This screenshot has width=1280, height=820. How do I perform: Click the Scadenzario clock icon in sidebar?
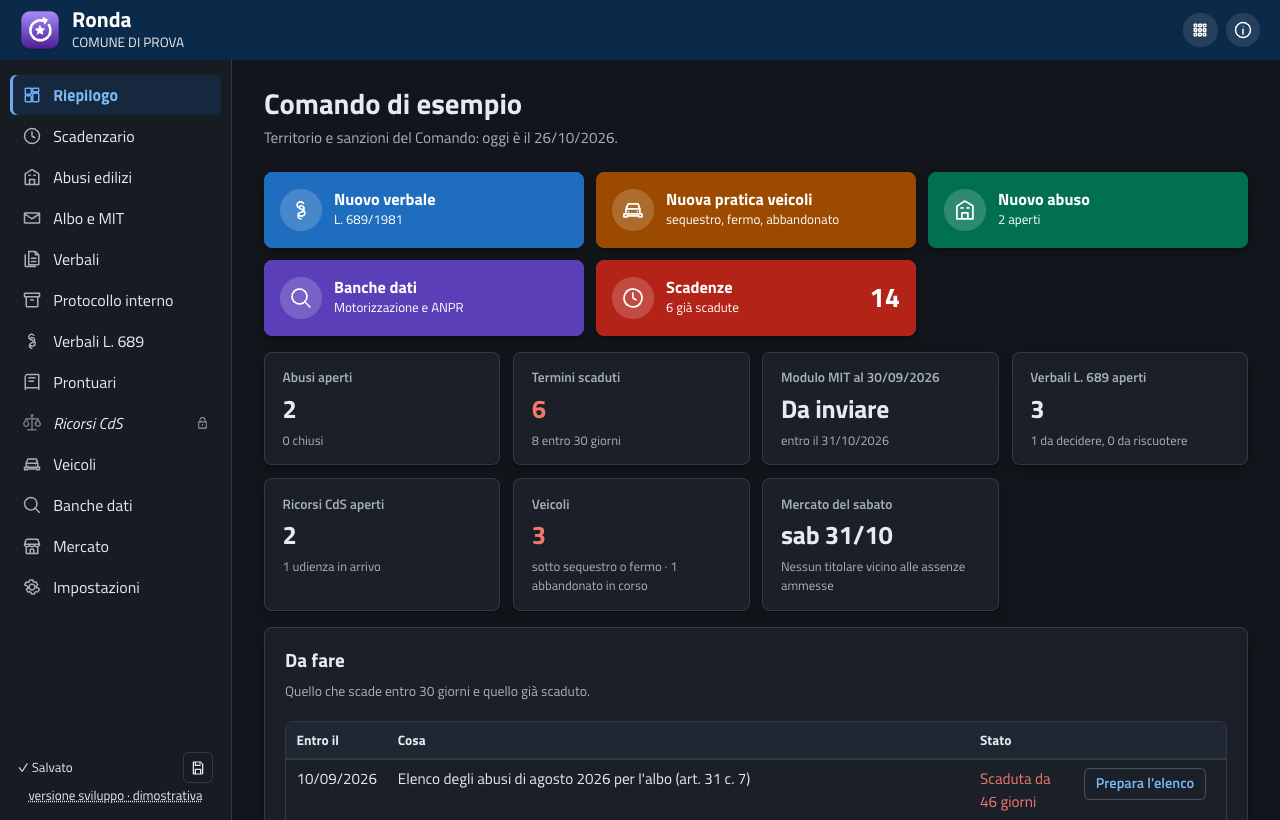pyautogui.click(x=32, y=136)
